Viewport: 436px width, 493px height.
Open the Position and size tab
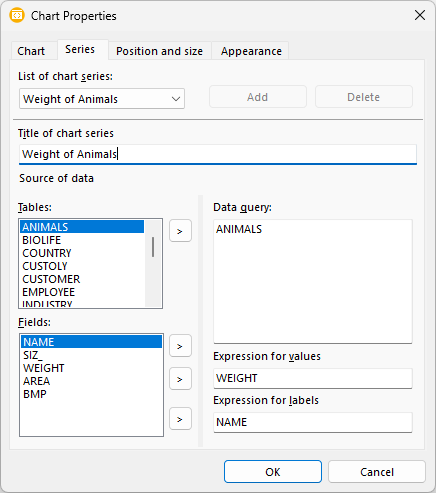159,51
